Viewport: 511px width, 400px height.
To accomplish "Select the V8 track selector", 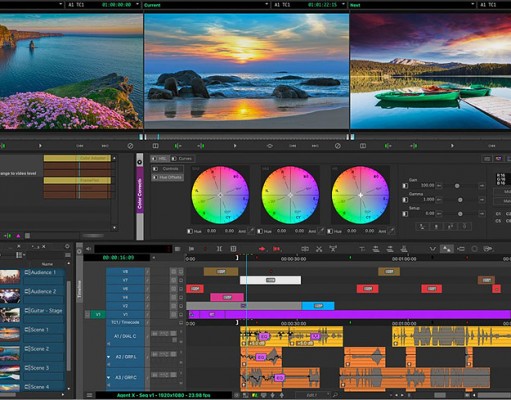I will (x=125, y=272).
